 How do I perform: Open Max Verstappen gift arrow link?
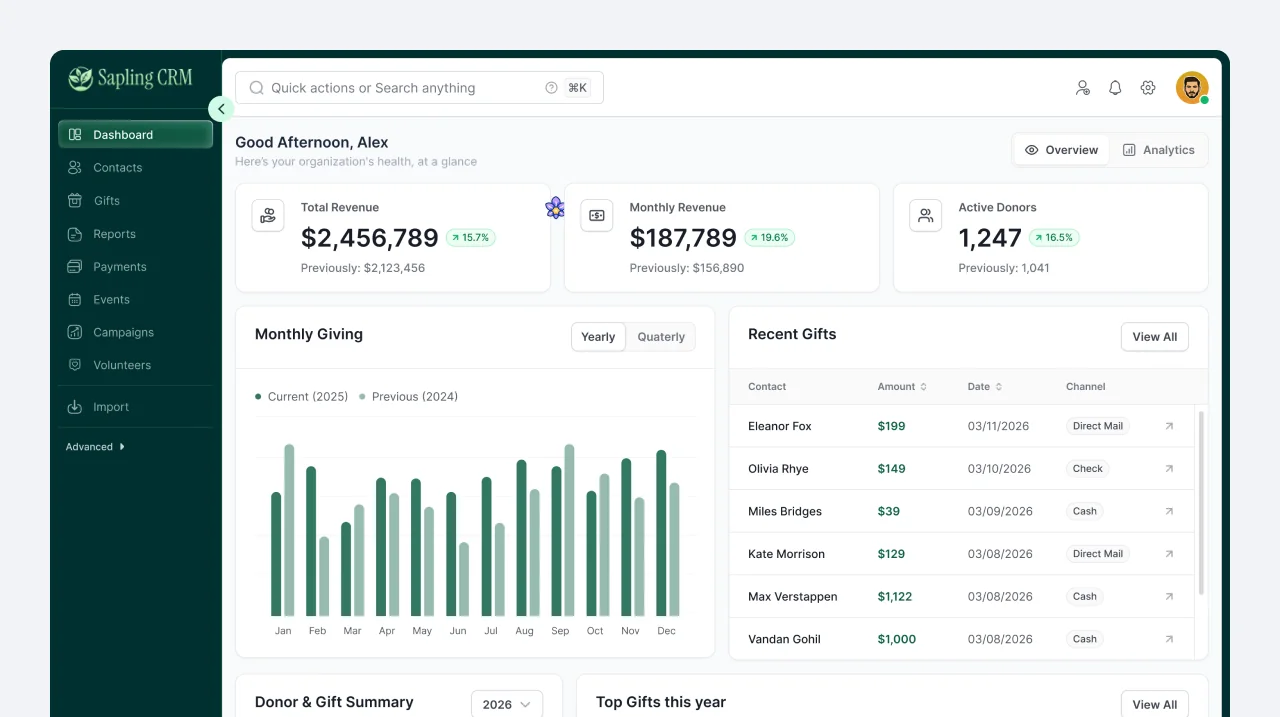pyautogui.click(x=1169, y=596)
